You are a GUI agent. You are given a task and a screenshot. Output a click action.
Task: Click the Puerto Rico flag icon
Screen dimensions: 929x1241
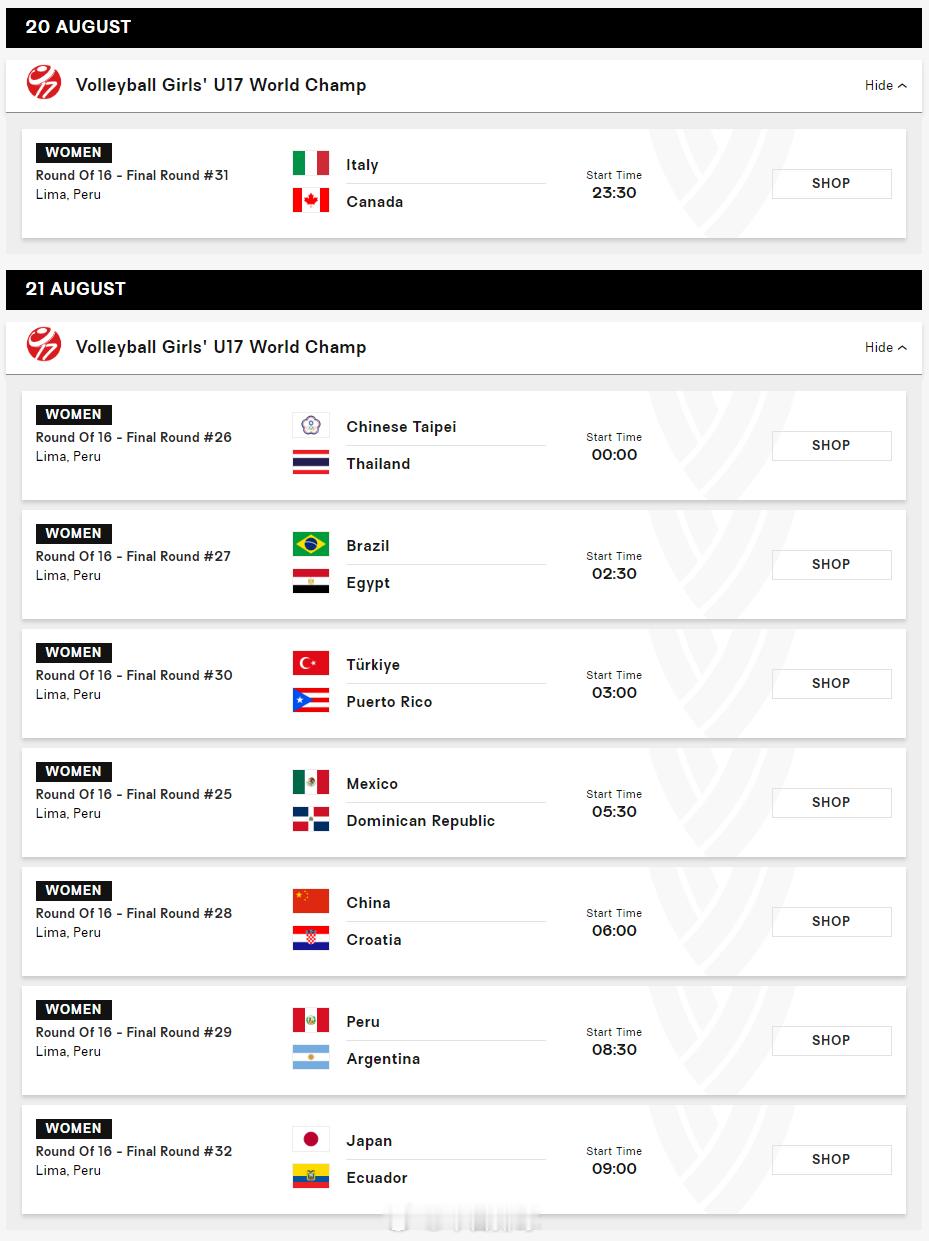[x=310, y=700]
